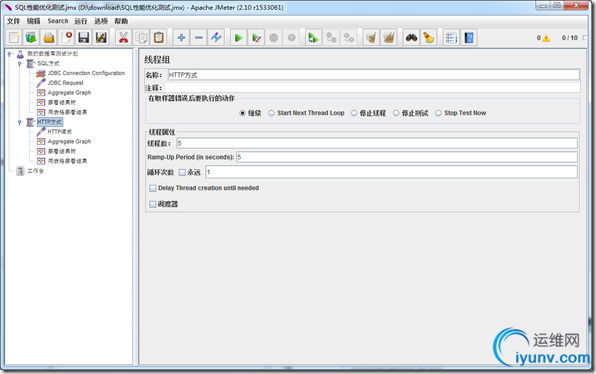This screenshot has width=596, height=374.
Task: Click the Copy toolbar icon
Action: click(x=141, y=38)
